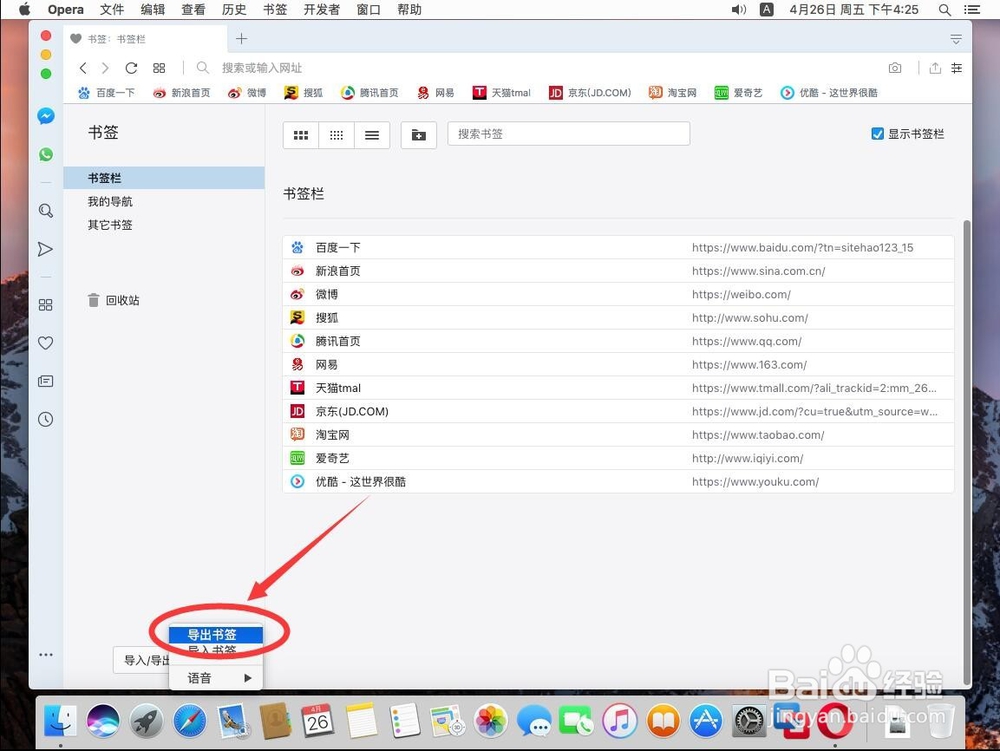Reload the current page
1000x751 pixels.
pos(131,67)
